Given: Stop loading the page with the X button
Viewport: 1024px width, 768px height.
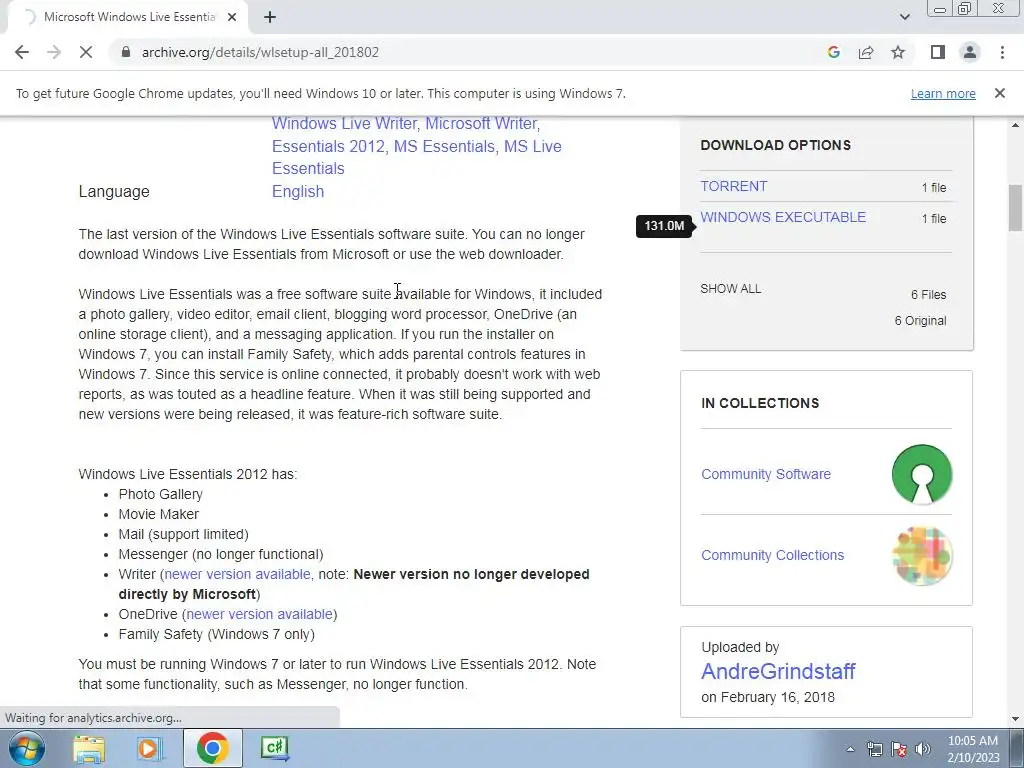Looking at the screenshot, I should (x=86, y=52).
